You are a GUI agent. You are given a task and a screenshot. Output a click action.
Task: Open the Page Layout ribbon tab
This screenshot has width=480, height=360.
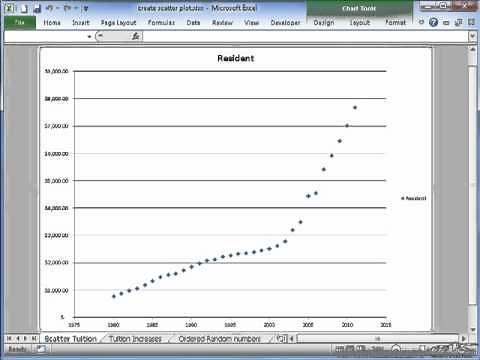(119, 23)
